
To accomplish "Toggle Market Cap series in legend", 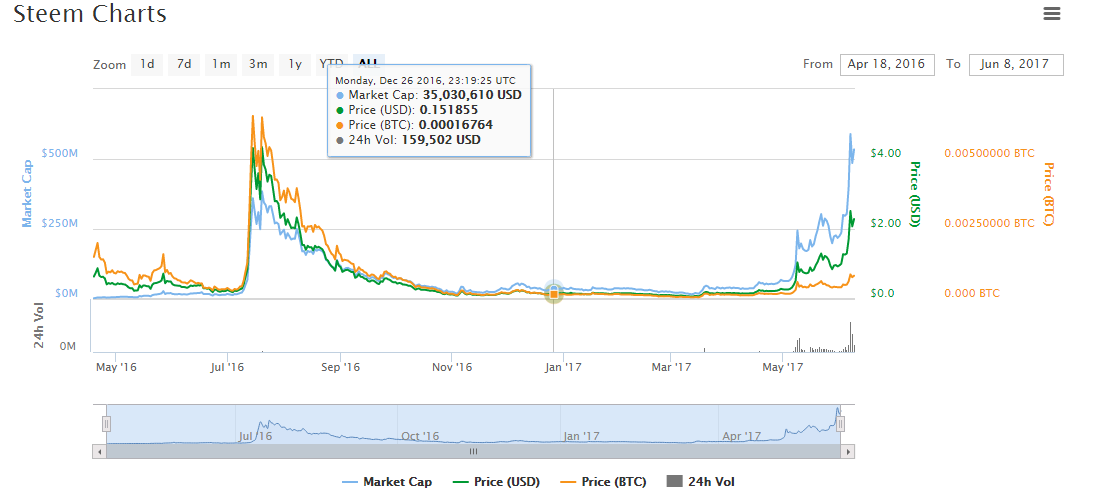I will (387, 482).
